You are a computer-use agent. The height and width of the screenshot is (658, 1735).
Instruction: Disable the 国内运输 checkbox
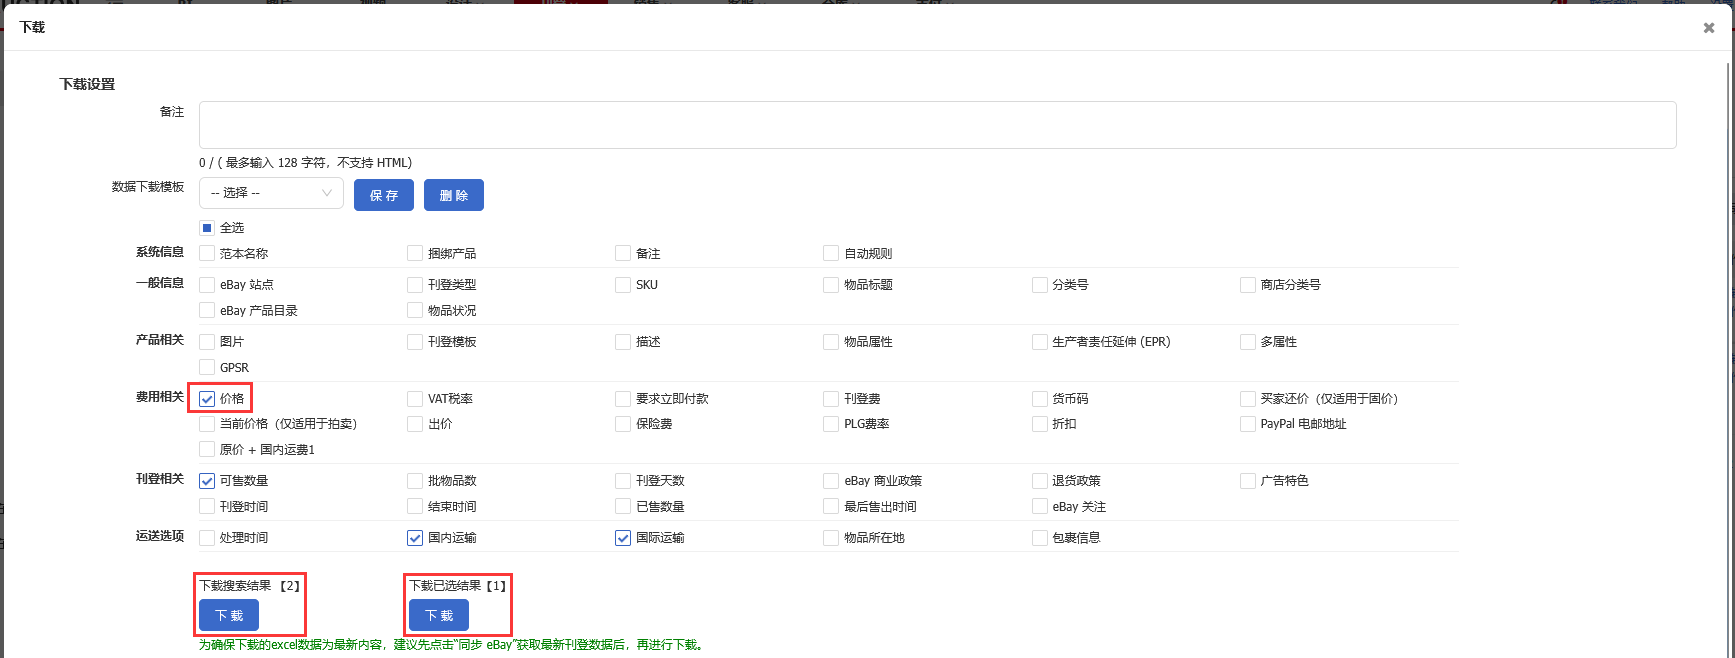coord(415,538)
